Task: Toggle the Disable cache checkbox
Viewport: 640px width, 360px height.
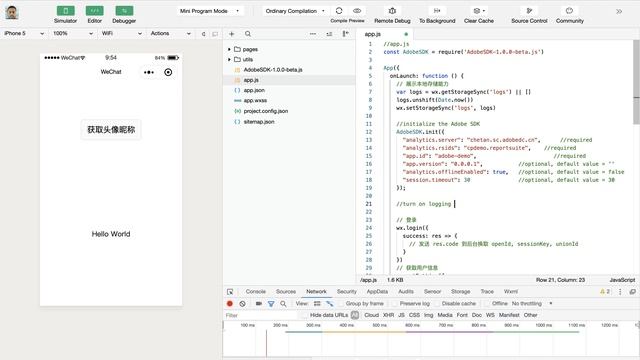Action: 437,304
